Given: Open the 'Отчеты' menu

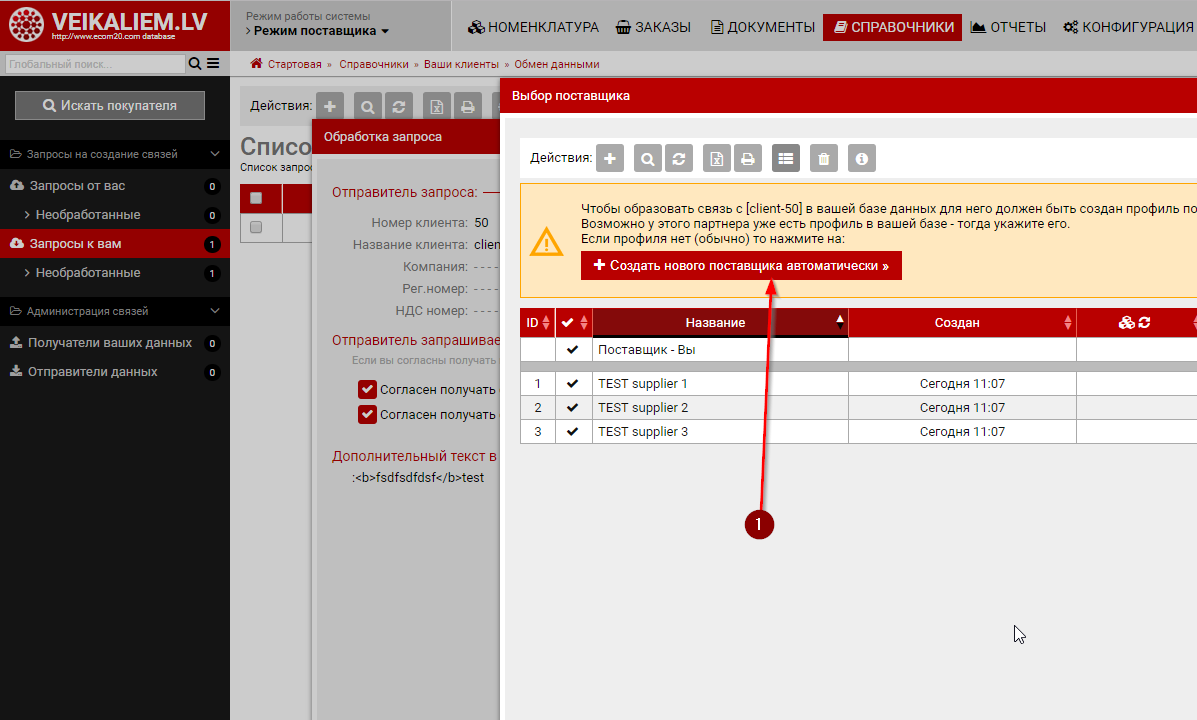Looking at the screenshot, I should click(1008, 27).
